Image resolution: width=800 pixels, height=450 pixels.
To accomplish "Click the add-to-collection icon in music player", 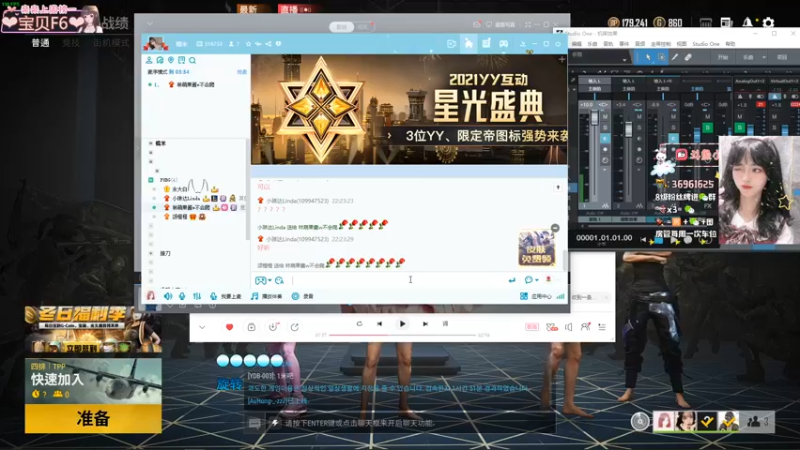I will pyautogui.click(x=251, y=327).
